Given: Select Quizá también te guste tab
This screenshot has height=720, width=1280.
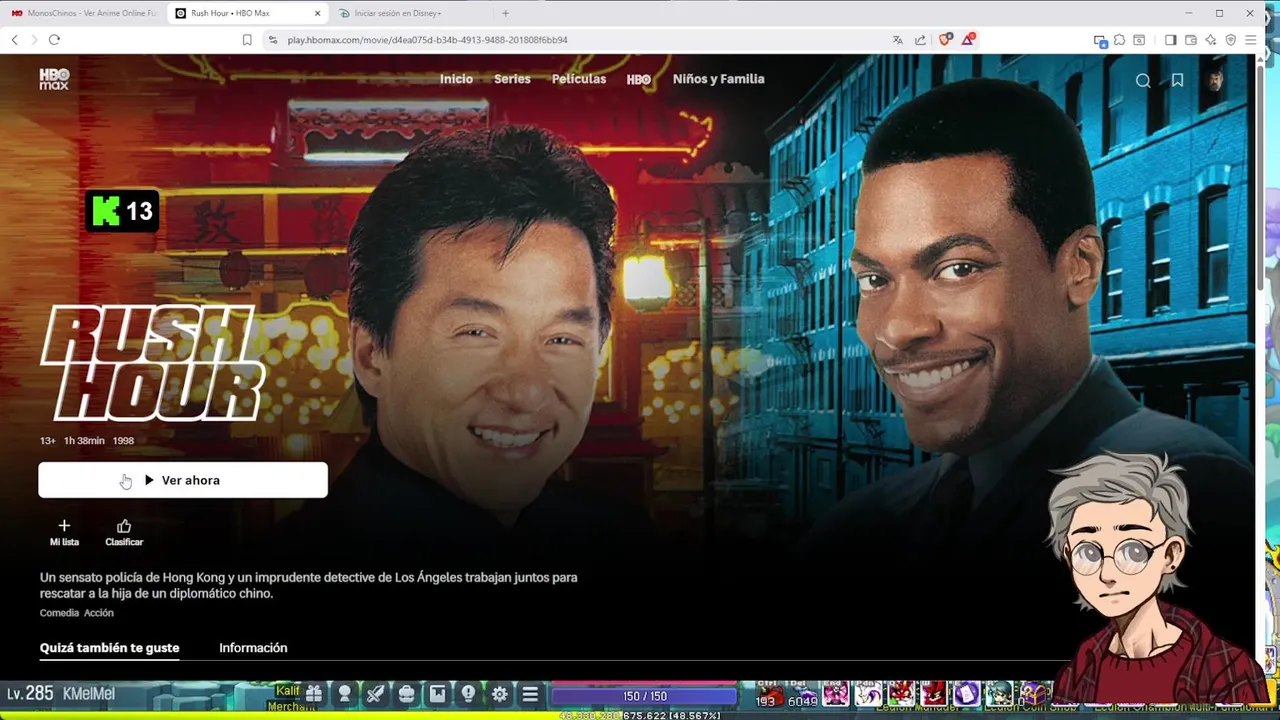Looking at the screenshot, I should [110, 648].
